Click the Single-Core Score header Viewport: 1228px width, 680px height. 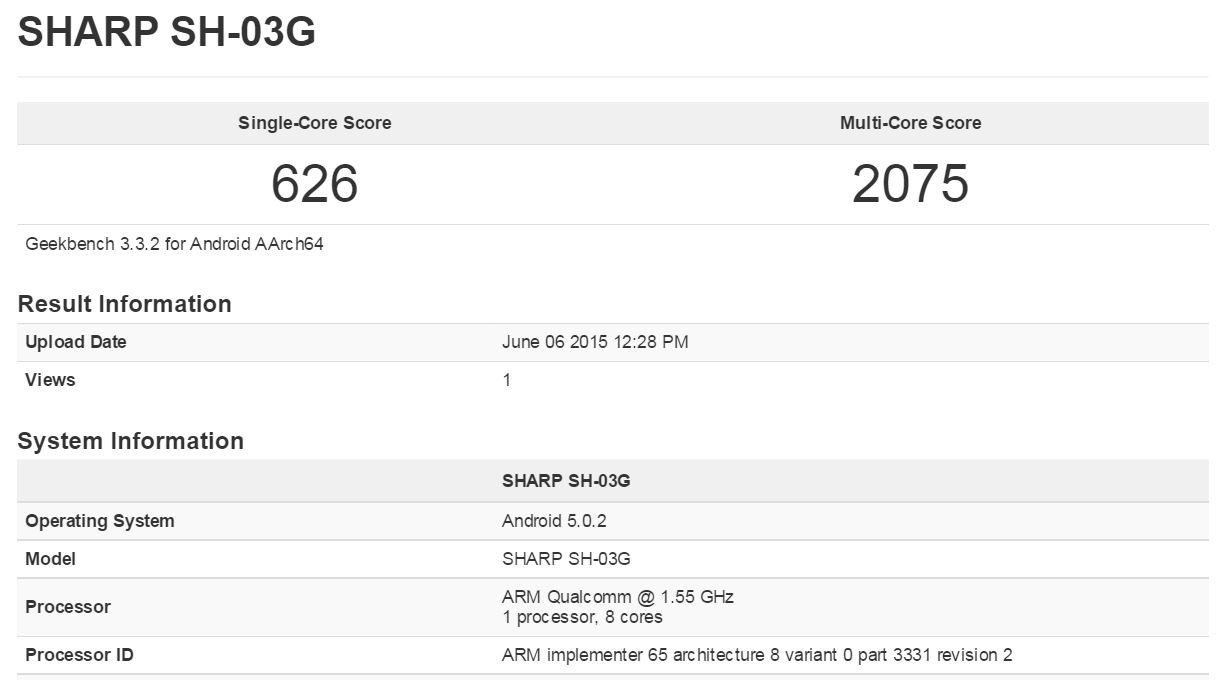[314, 123]
